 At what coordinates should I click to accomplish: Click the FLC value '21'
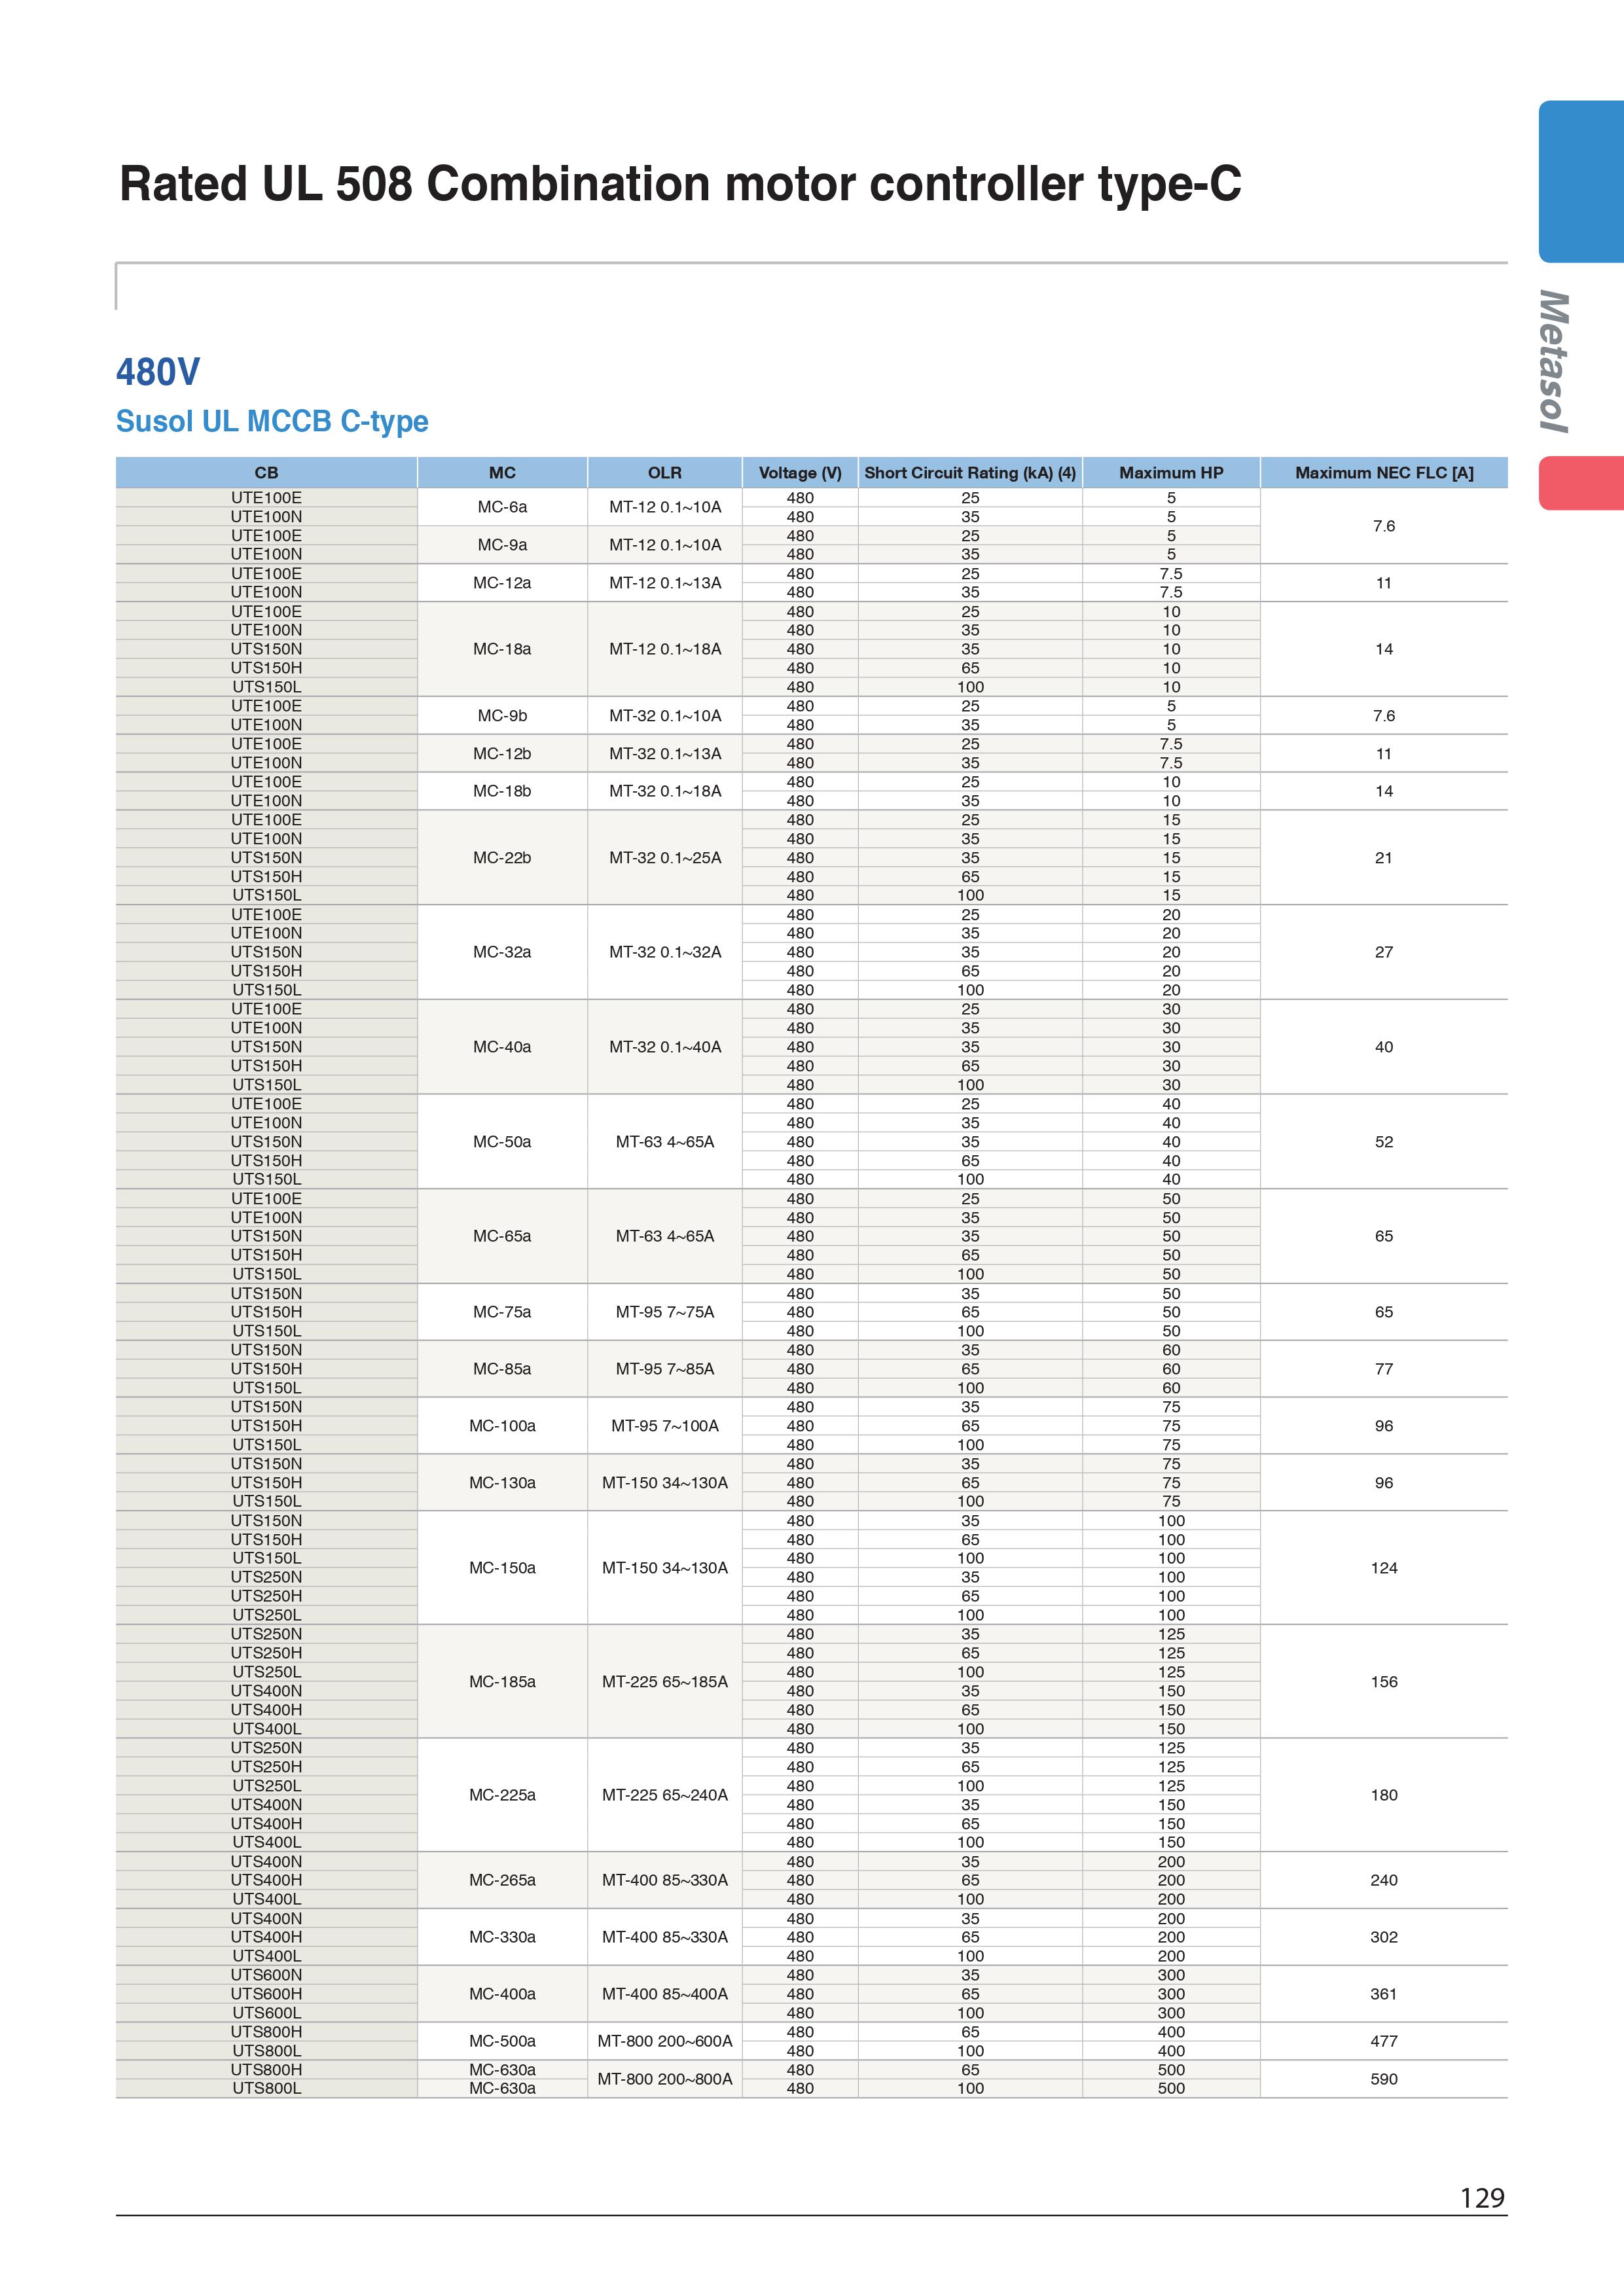1384,858
